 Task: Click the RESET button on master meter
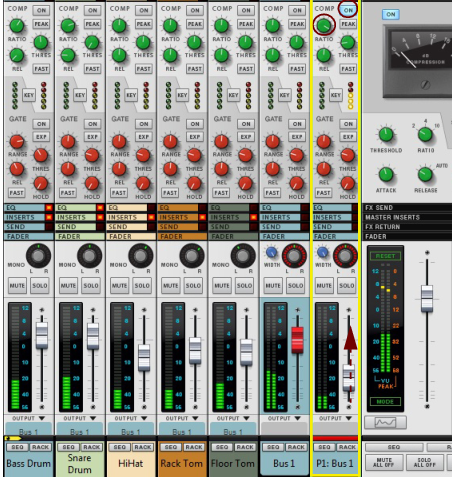pos(385,256)
